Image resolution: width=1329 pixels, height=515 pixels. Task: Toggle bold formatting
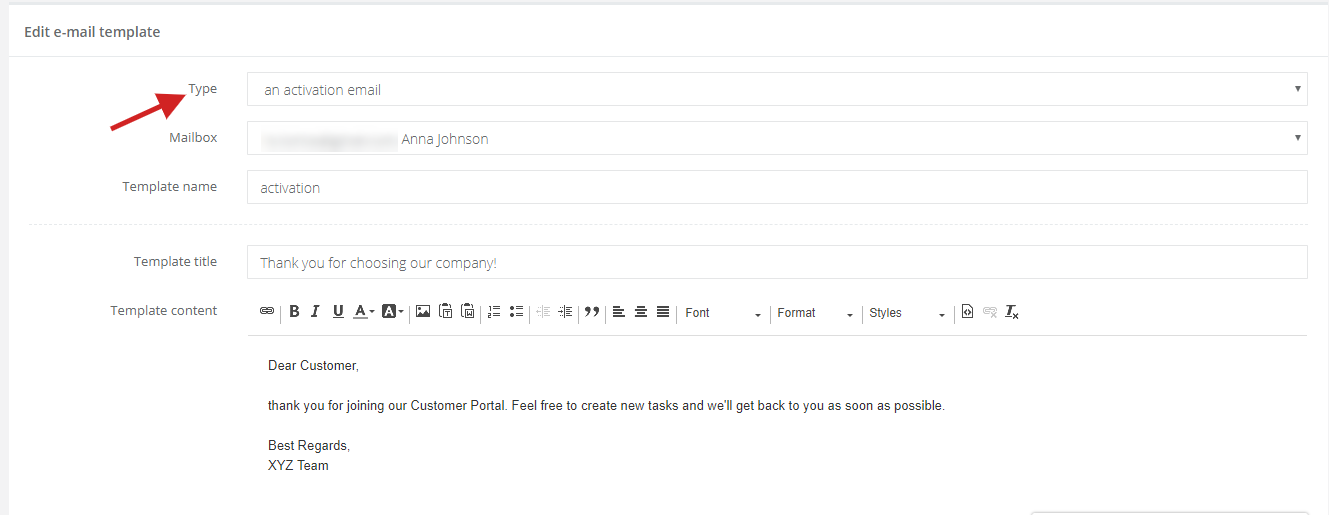(294, 312)
